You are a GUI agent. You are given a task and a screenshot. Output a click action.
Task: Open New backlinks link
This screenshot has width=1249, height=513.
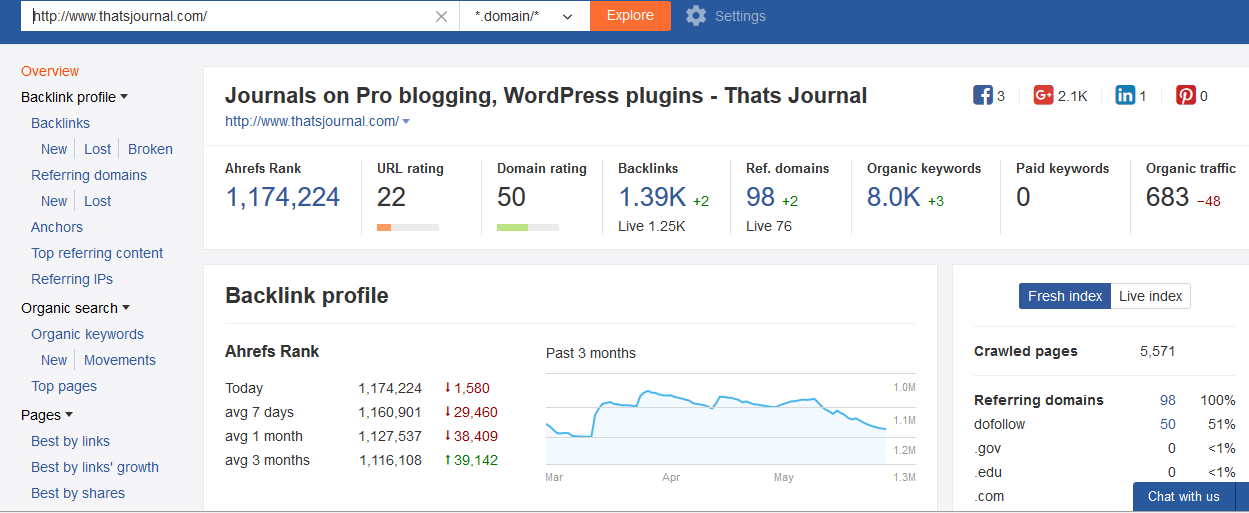point(54,149)
